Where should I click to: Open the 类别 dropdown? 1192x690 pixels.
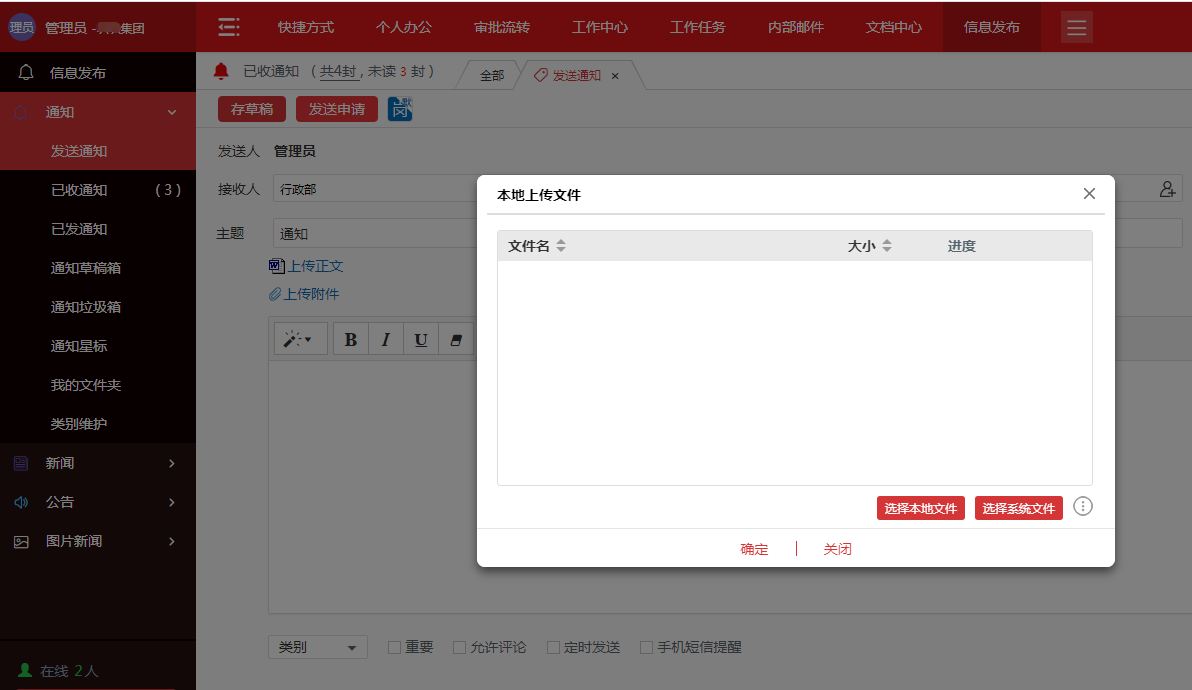tap(317, 647)
